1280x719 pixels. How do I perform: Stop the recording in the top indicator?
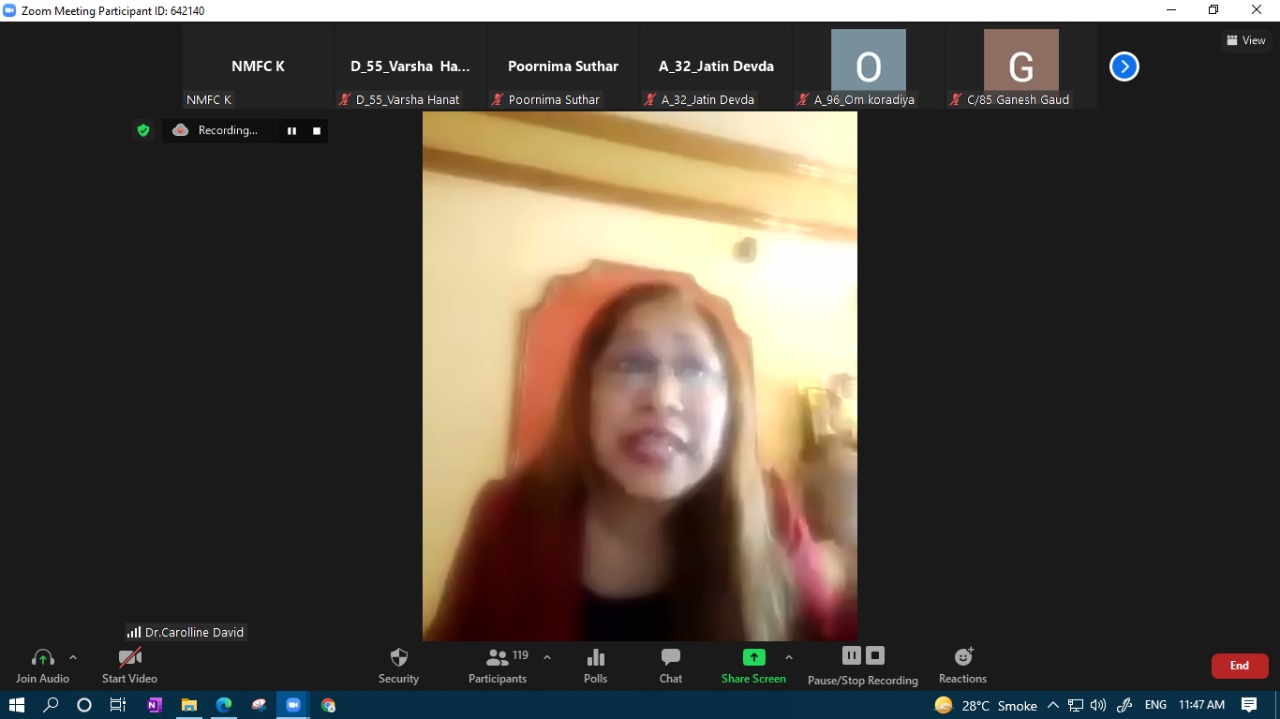[317, 131]
